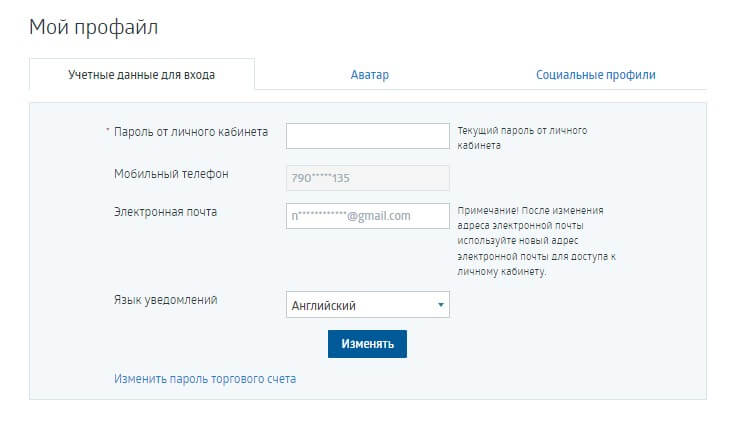Image resolution: width=737 pixels, height=441 pixels.
Task: Switch to the Аватар tab
Action: 369,75
